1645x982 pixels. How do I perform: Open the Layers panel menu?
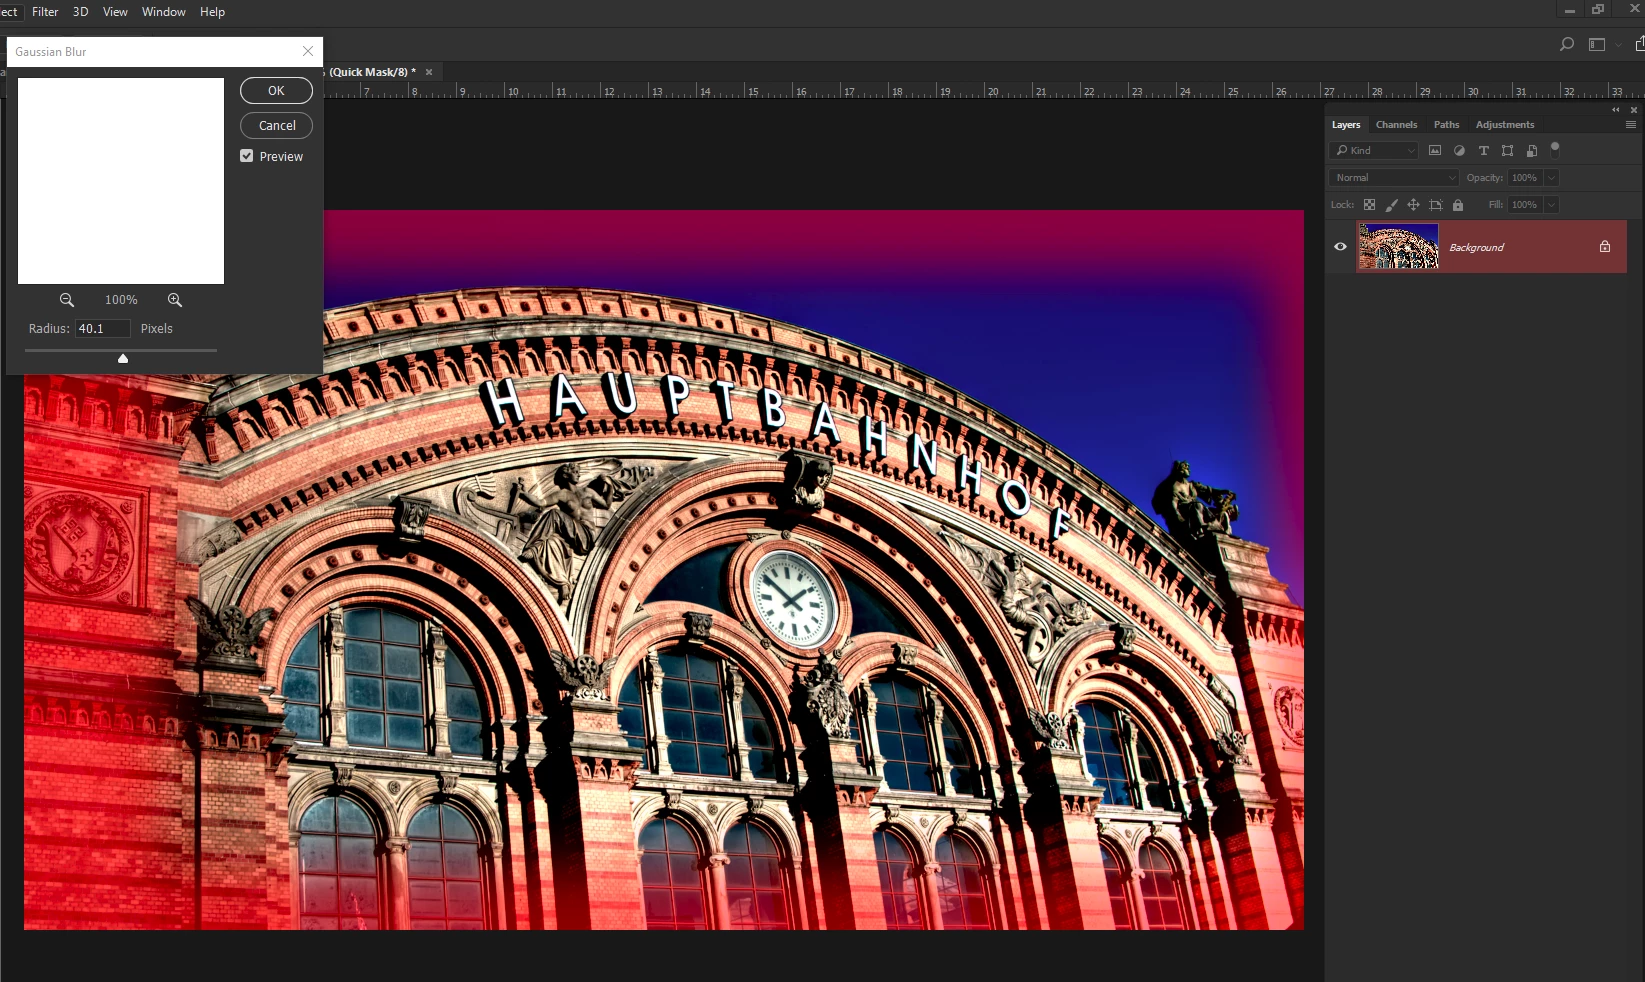1631,125
